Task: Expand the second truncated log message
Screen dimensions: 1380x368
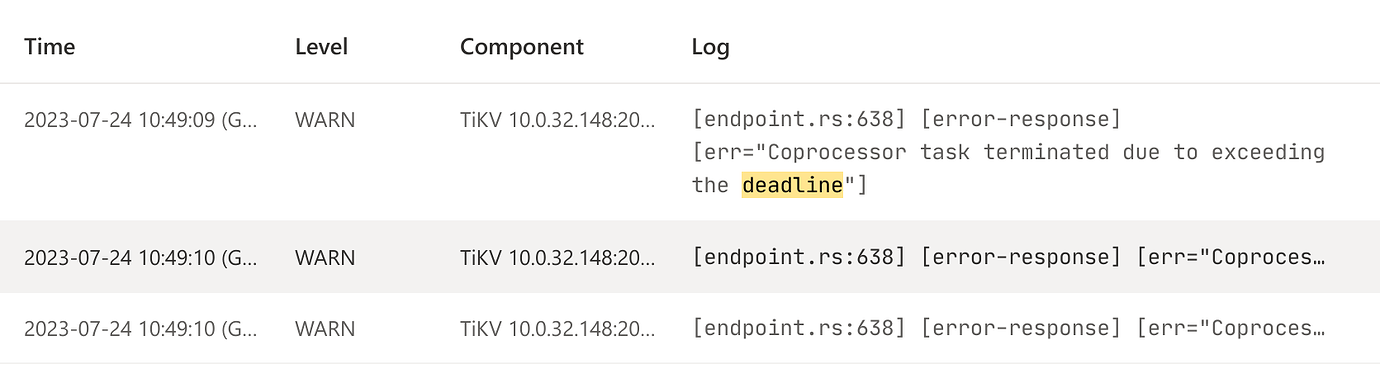Action: point(1009,257)
